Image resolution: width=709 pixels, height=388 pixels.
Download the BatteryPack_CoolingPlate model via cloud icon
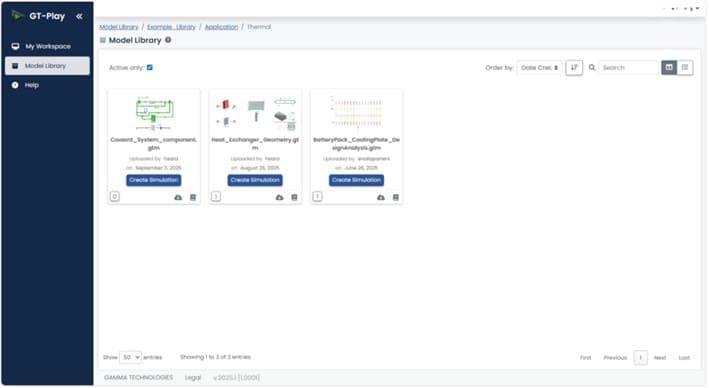pyautogui.click(x=381, y=198)
